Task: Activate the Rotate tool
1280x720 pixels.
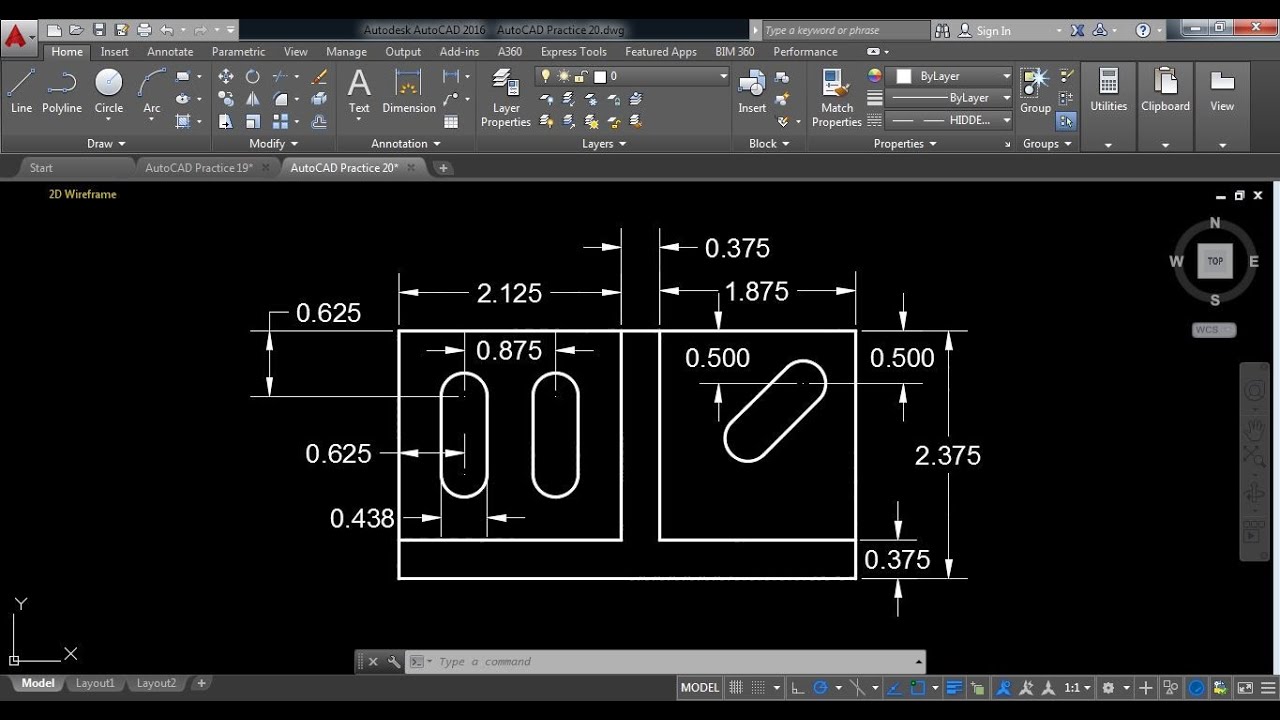Action: point(253,76)
